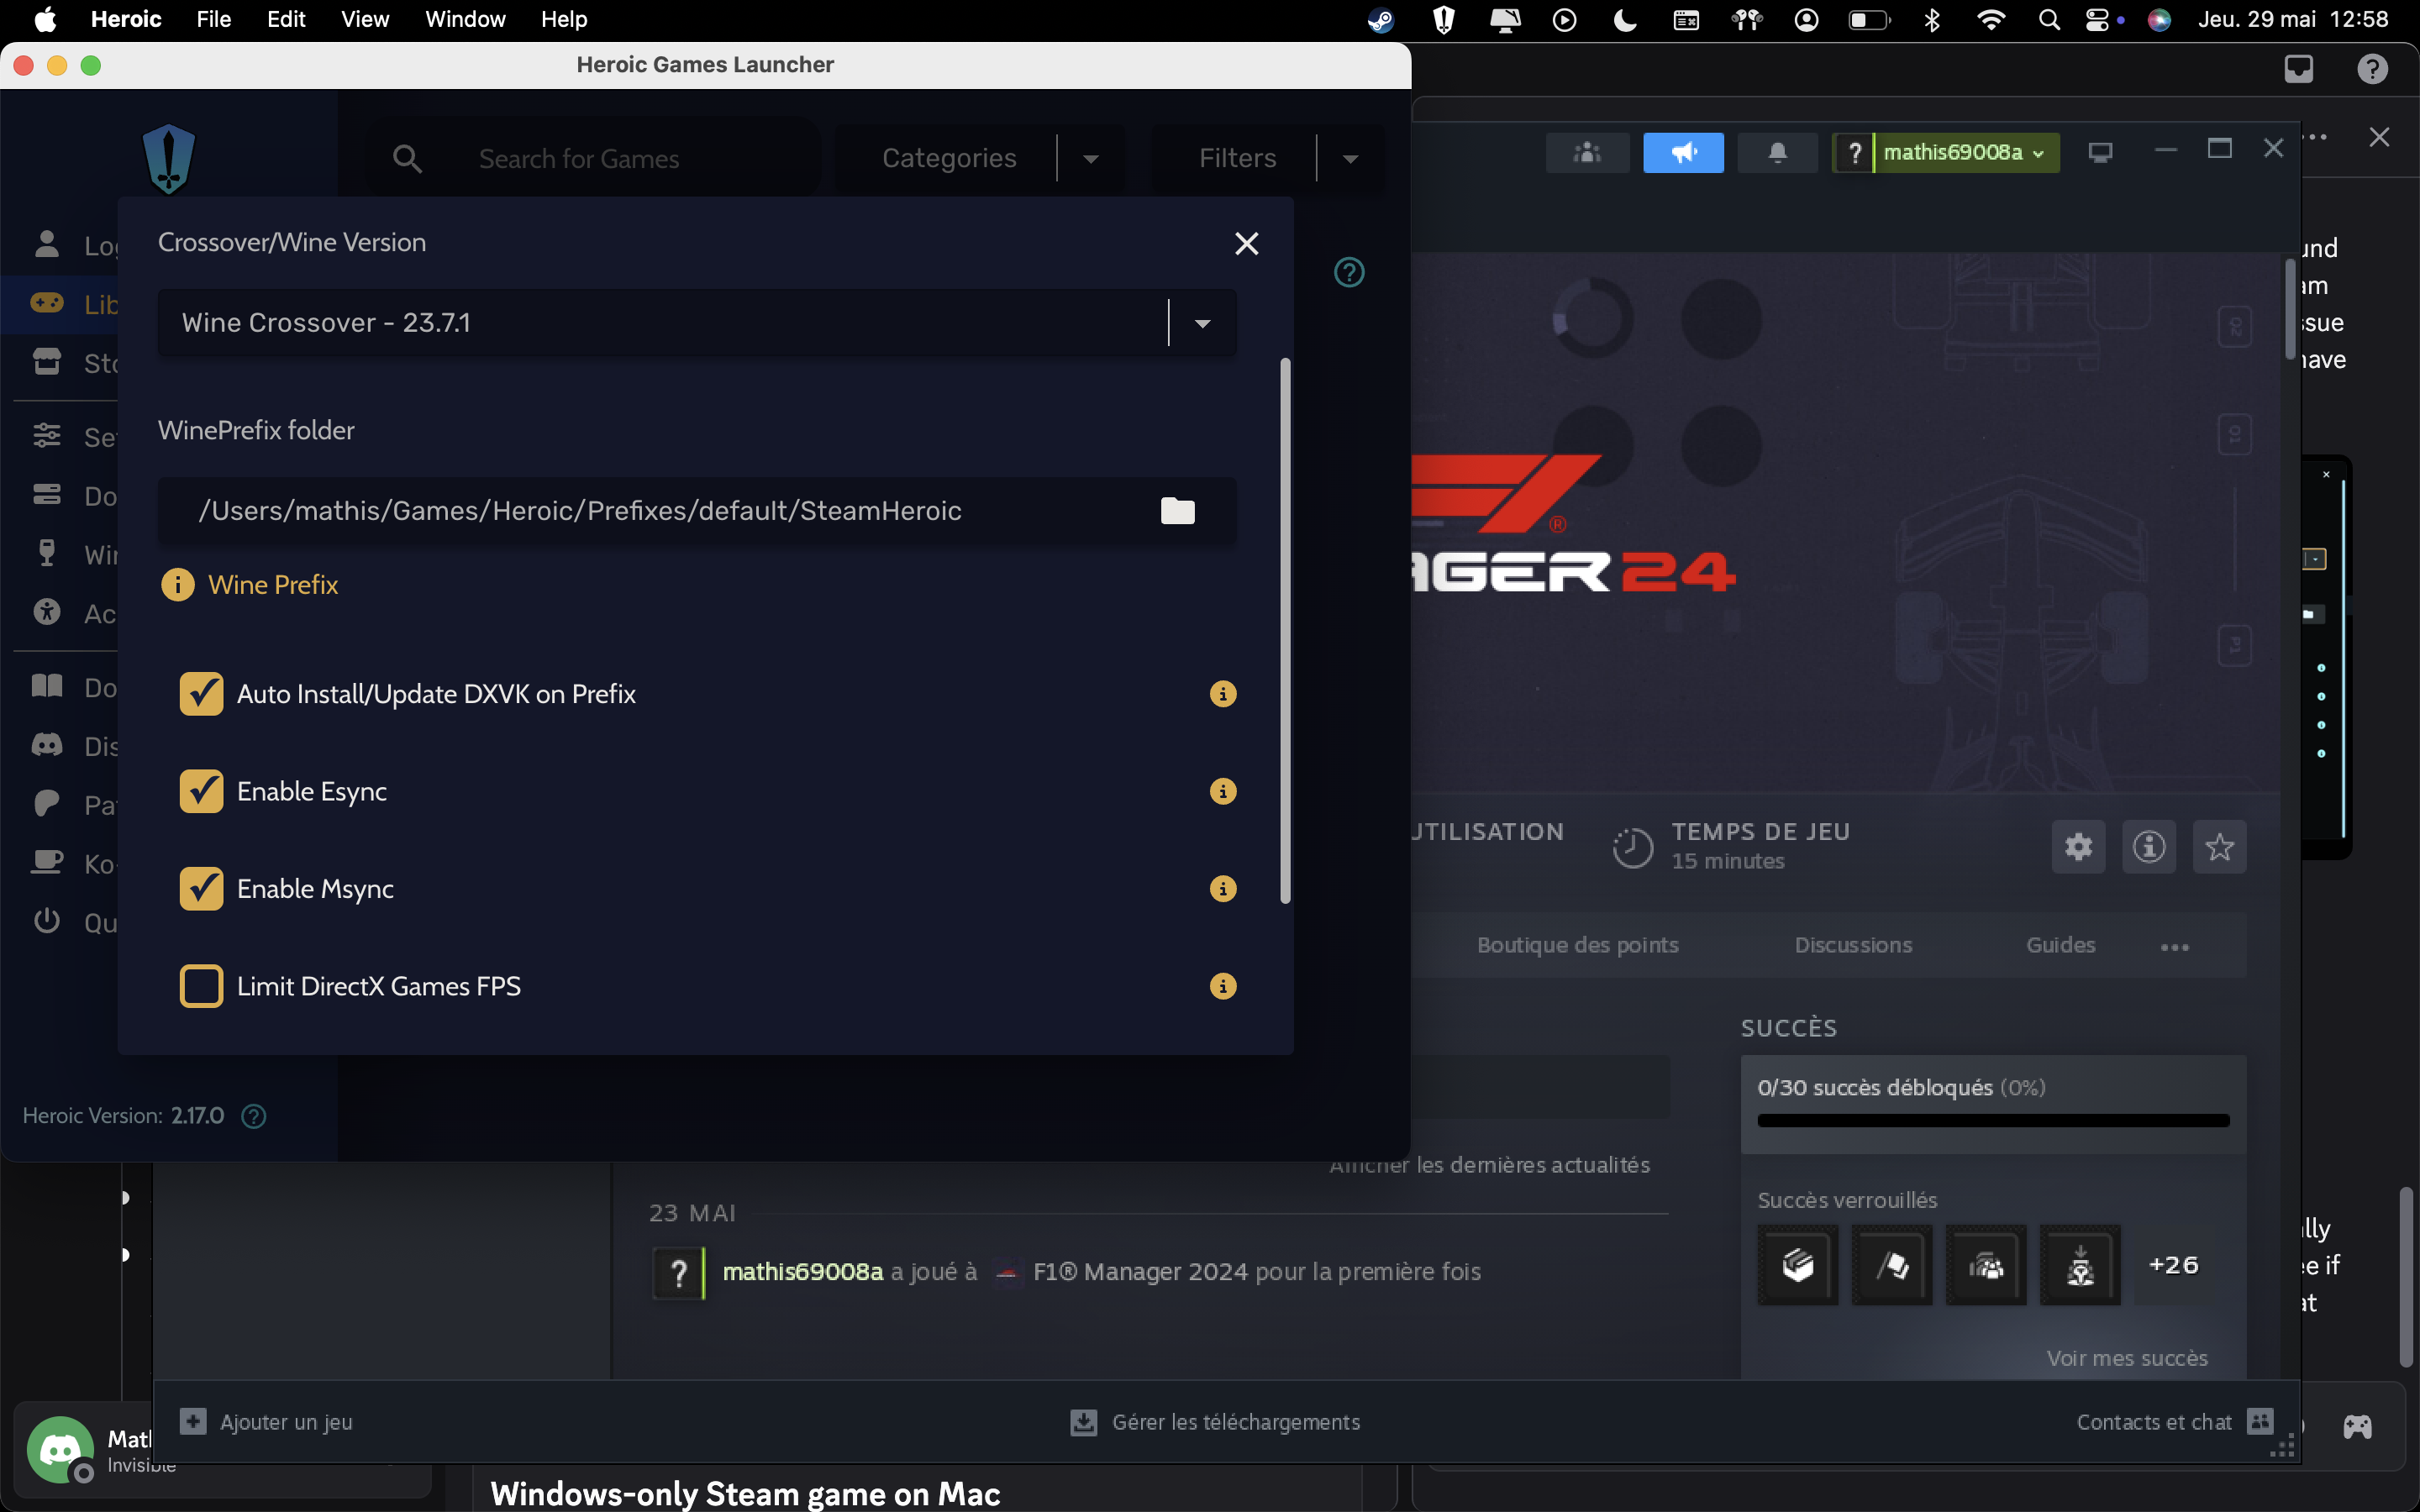Browse for WinePrefix folder icon
This screenshot has height=1512, width=2420.
[1177, 511]
